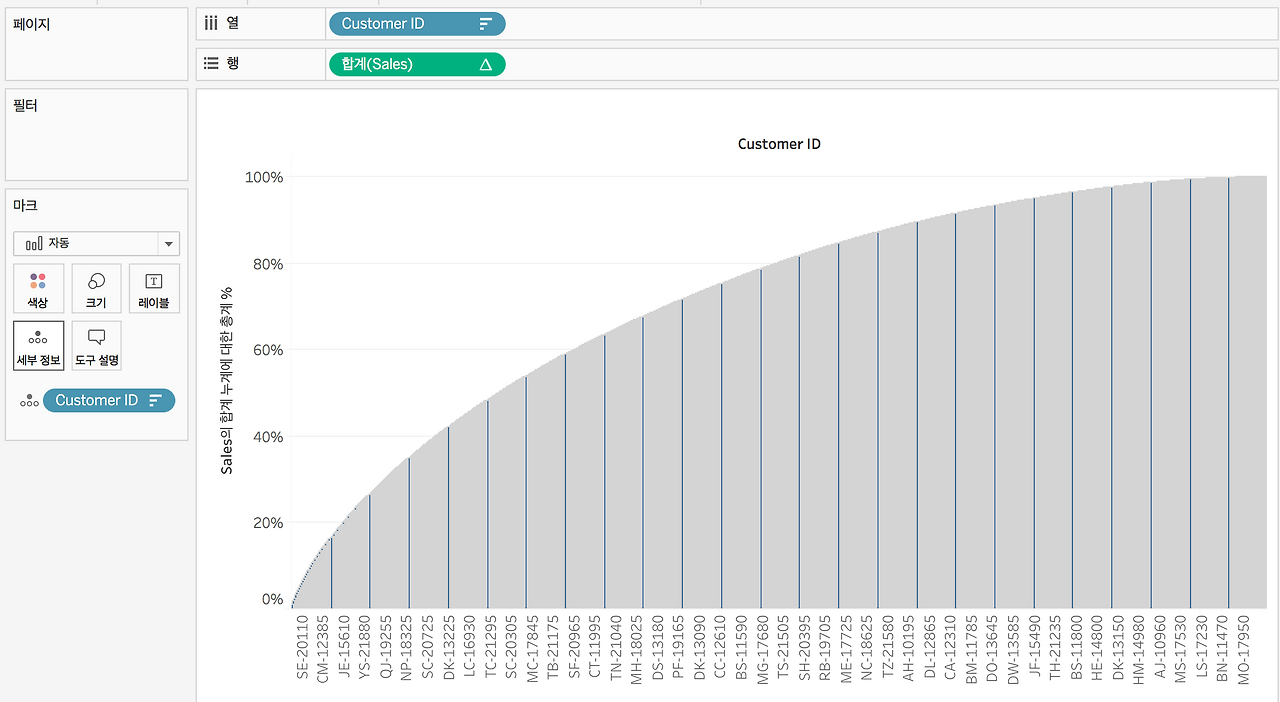Viewport: 1280px width, 702px height.
Task: Click the SF-20965 customer label
Action: pyautogui.click(x=573, y=648)
